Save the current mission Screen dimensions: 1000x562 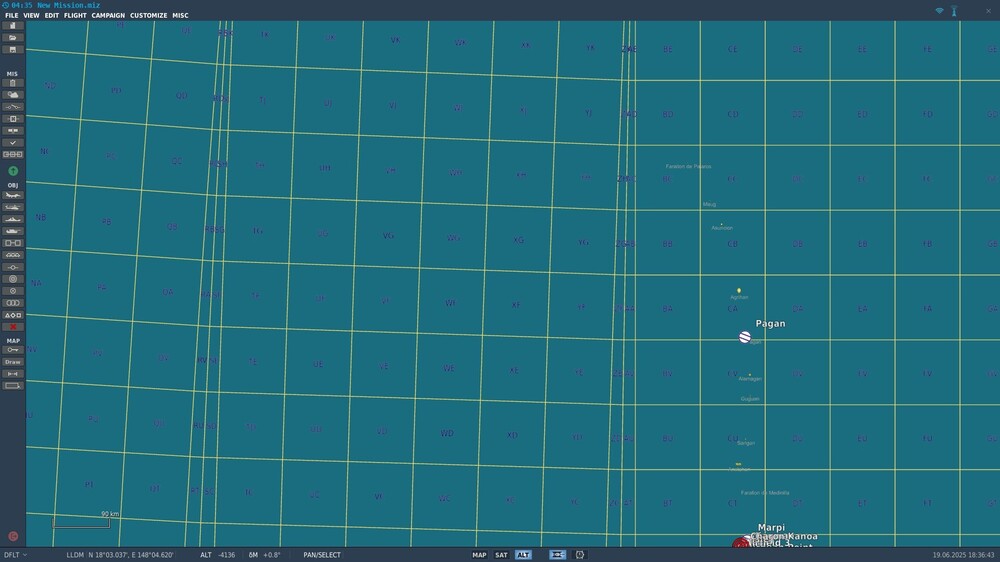13,50
